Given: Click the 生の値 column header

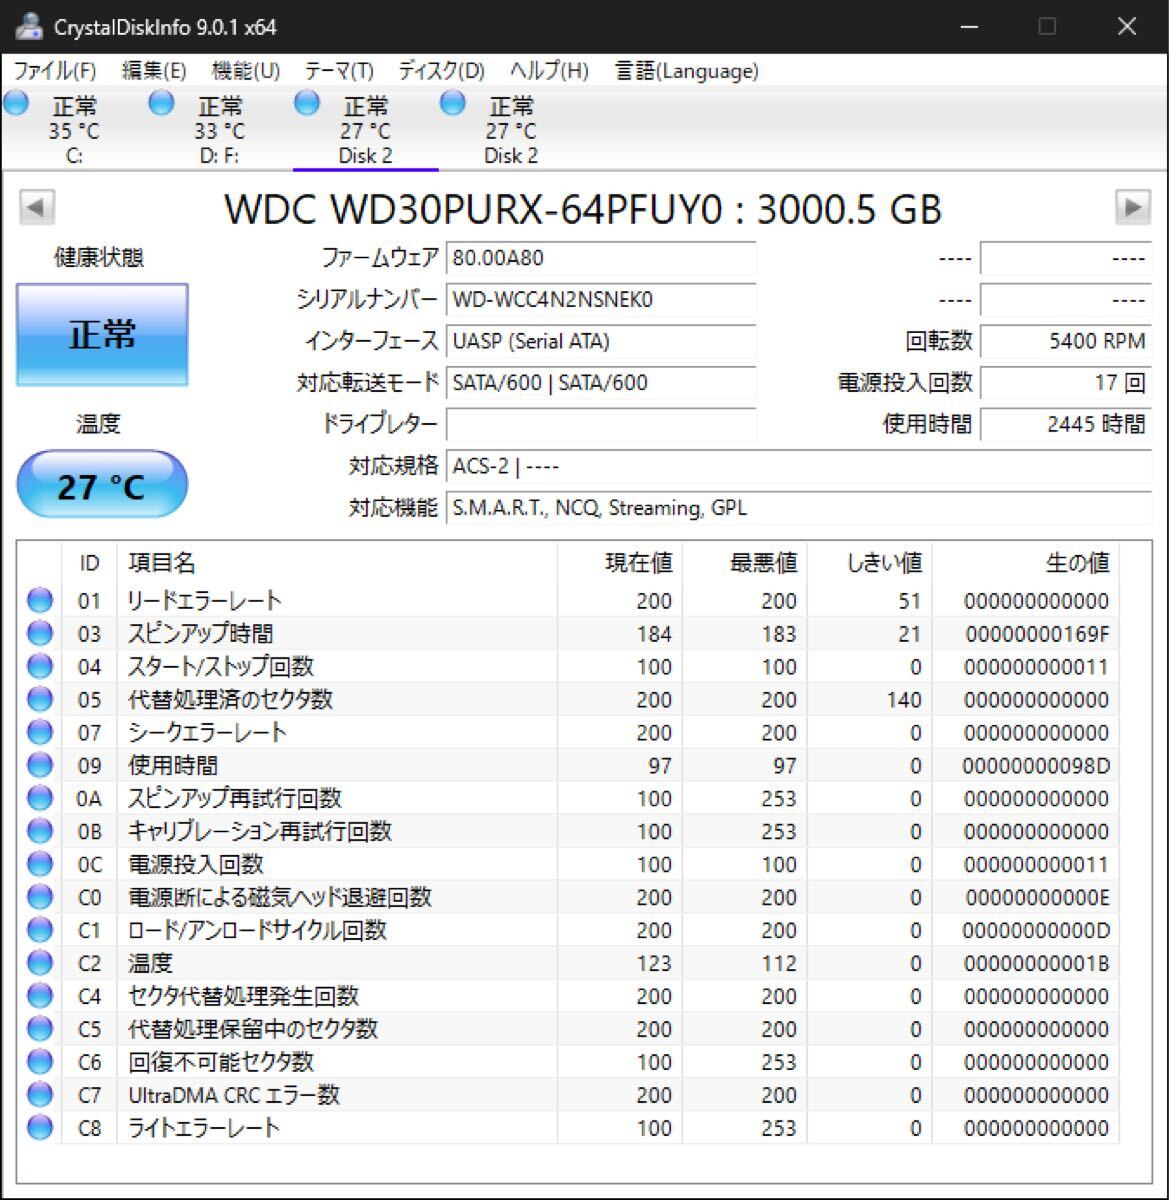Looking at the screenshot, I should tap(1076, 563).
